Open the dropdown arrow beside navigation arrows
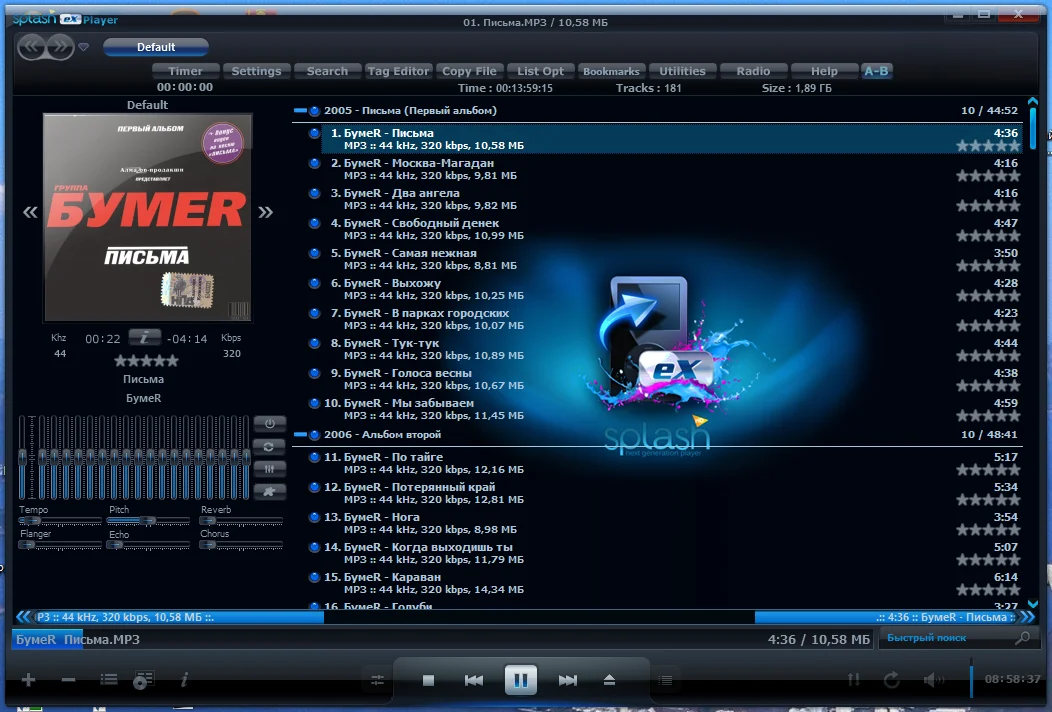This screenshot has width=1052, height=712. tap(83, 47)
